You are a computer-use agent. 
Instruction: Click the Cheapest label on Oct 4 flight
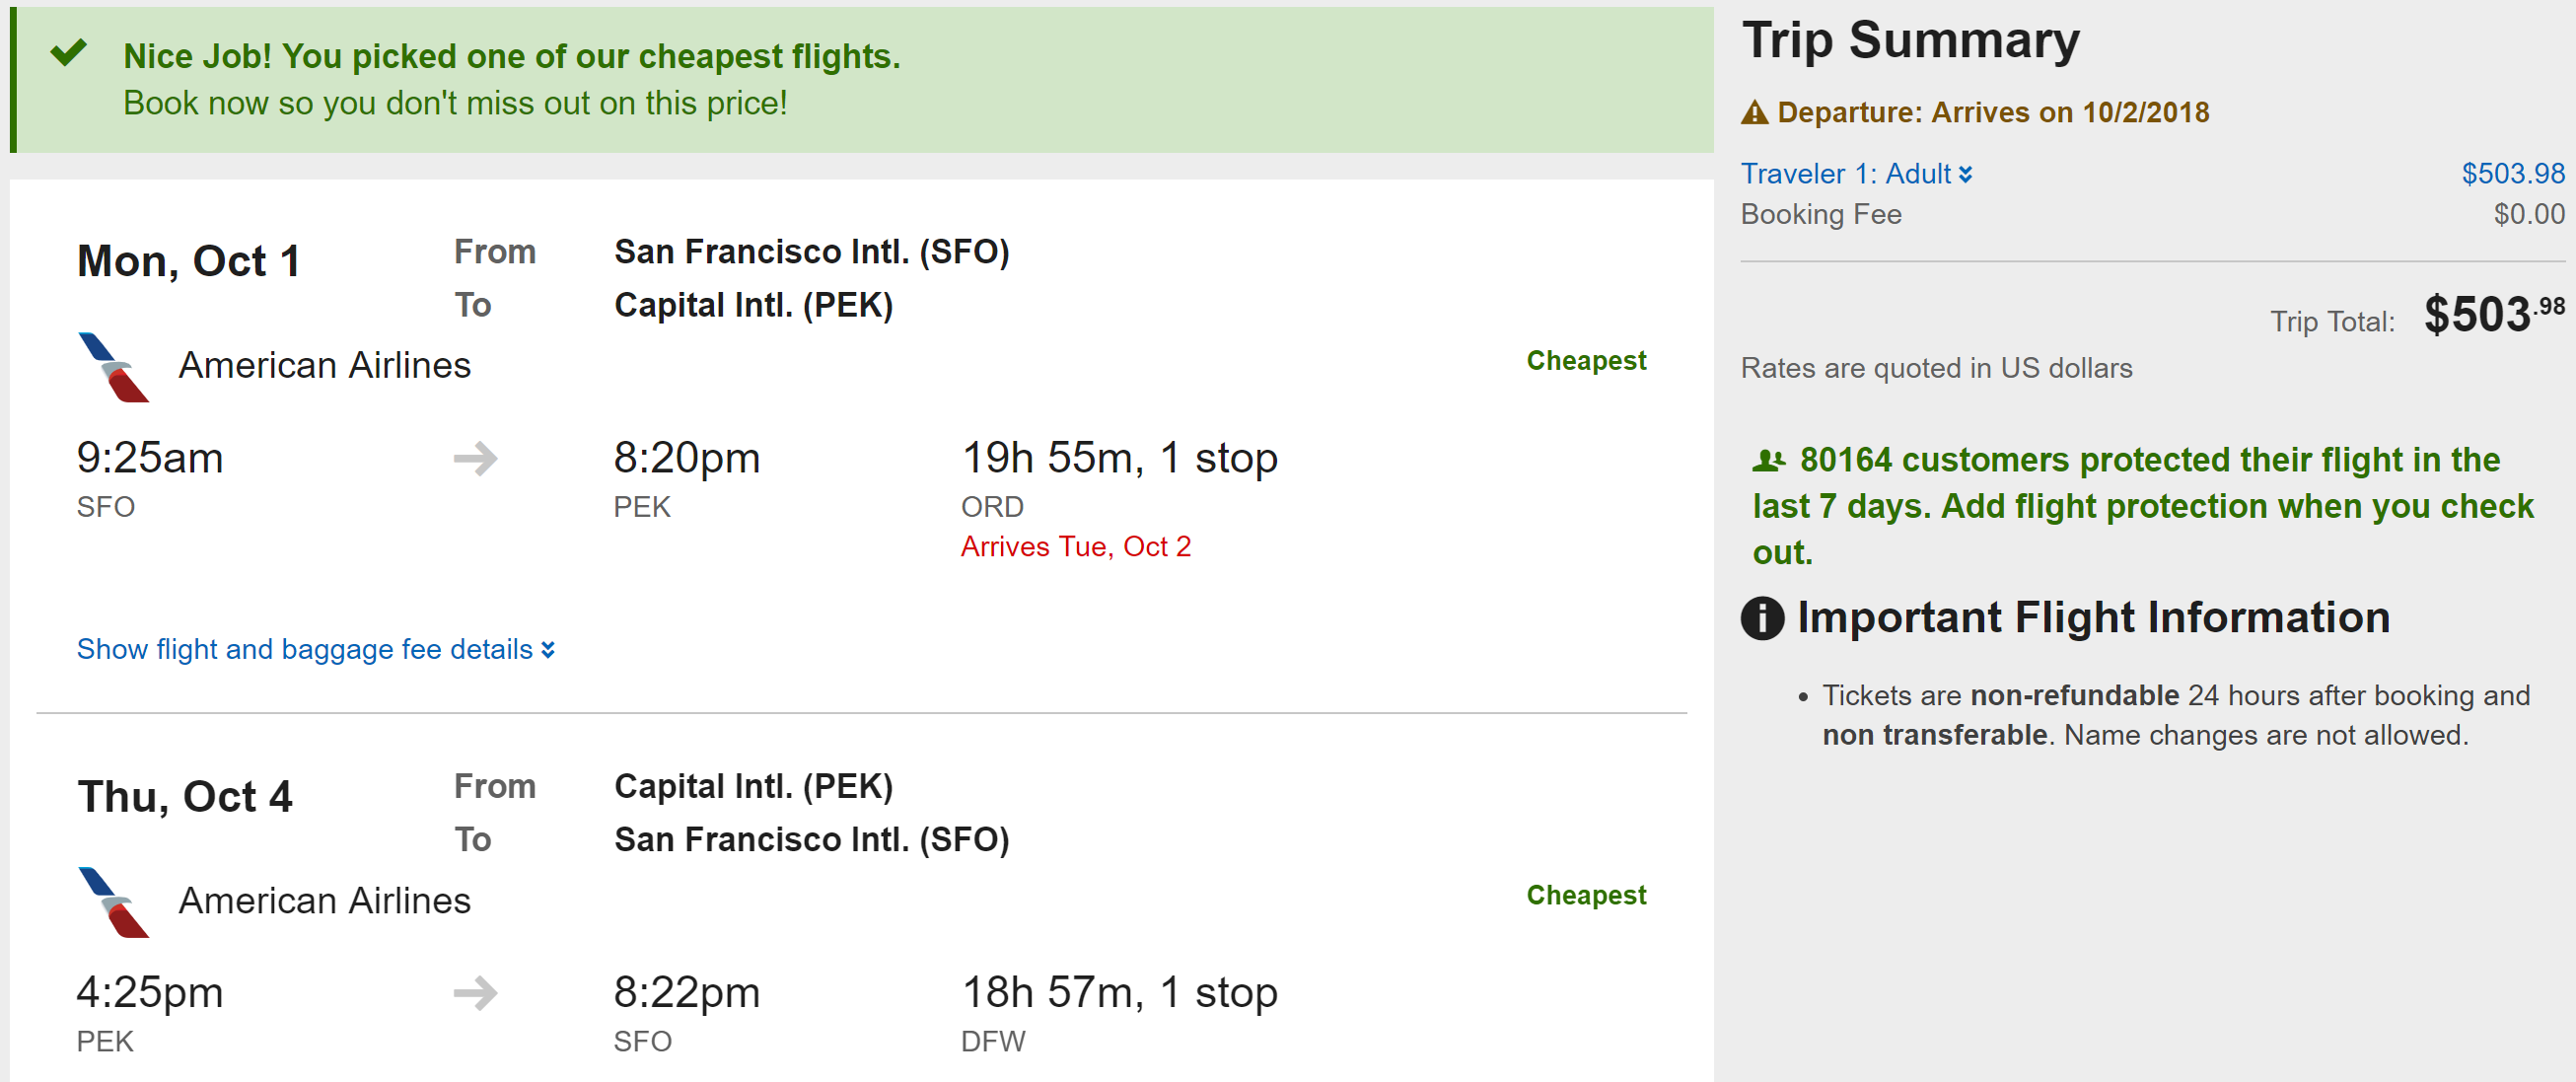click(1585, 895)
